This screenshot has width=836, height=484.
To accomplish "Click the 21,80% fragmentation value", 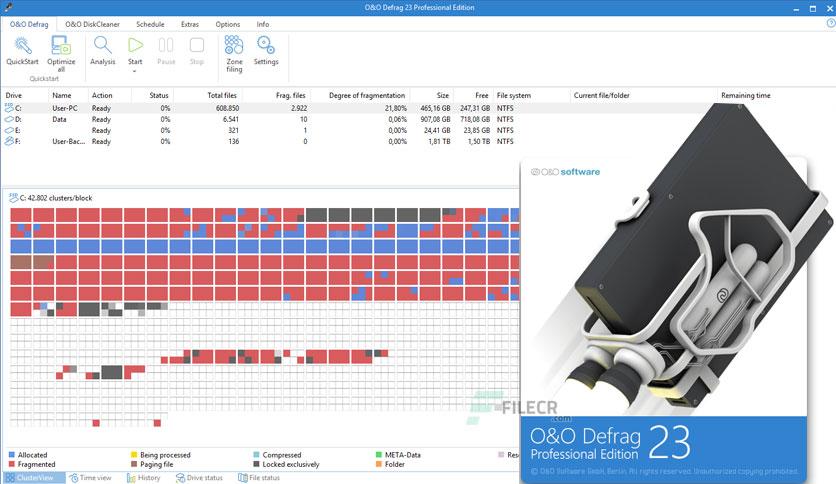I will click(396, 108).
